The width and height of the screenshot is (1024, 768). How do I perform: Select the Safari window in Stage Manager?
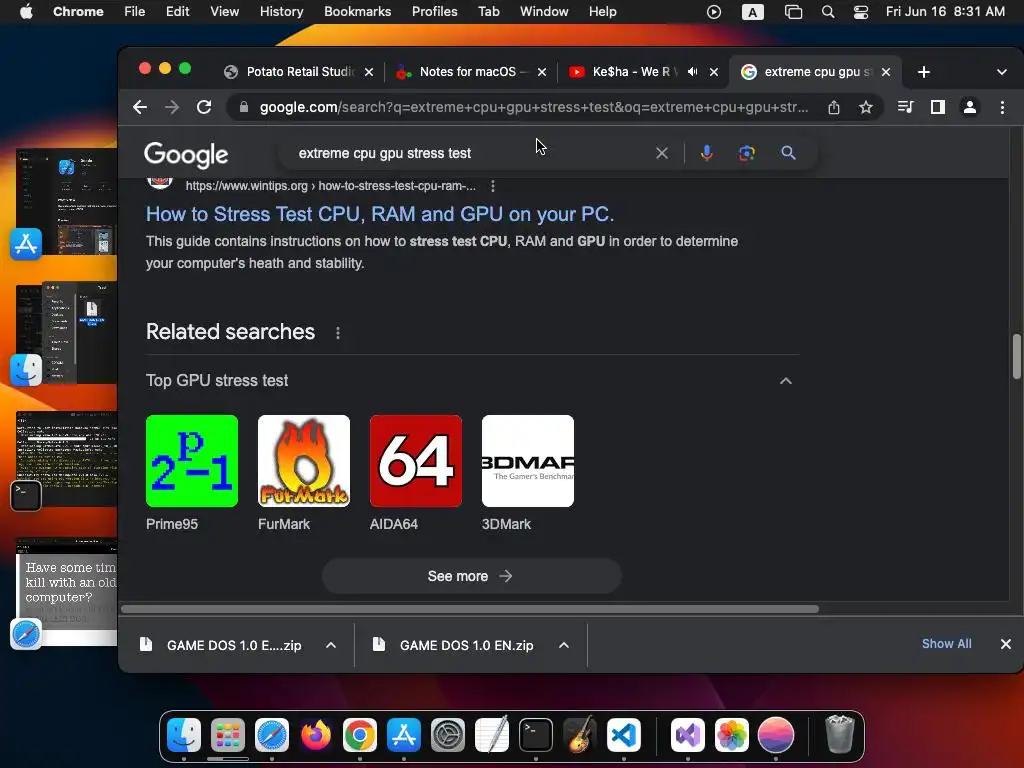[65, 592]
